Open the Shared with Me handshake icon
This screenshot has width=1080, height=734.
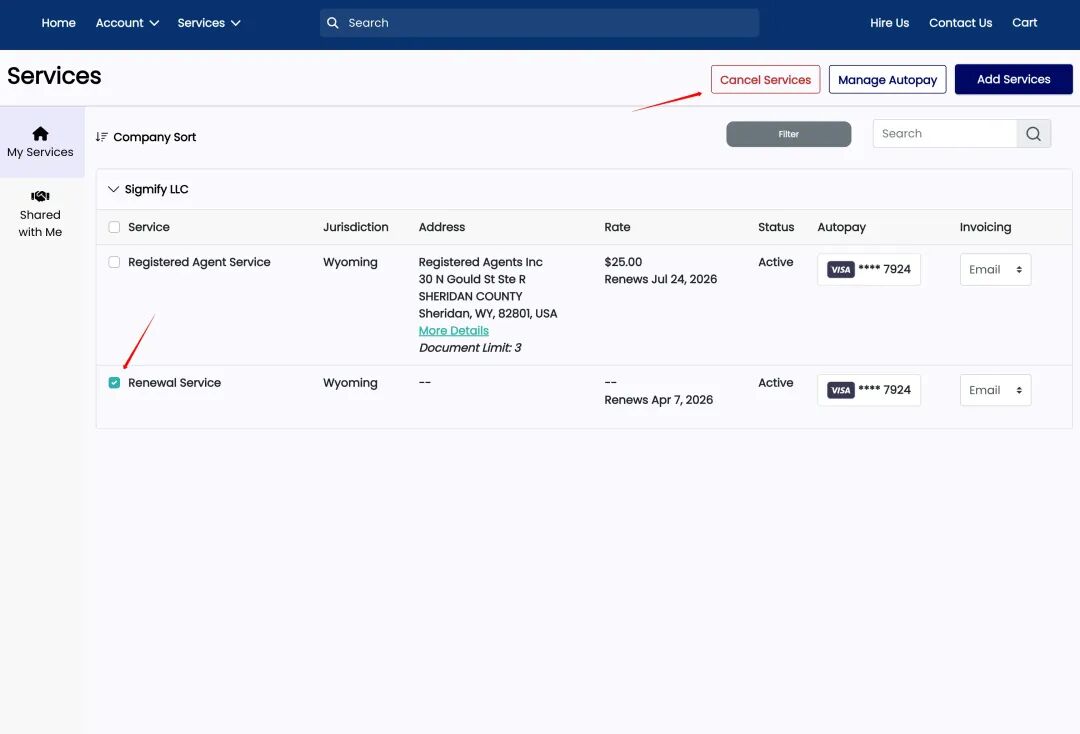click(40, 196)
